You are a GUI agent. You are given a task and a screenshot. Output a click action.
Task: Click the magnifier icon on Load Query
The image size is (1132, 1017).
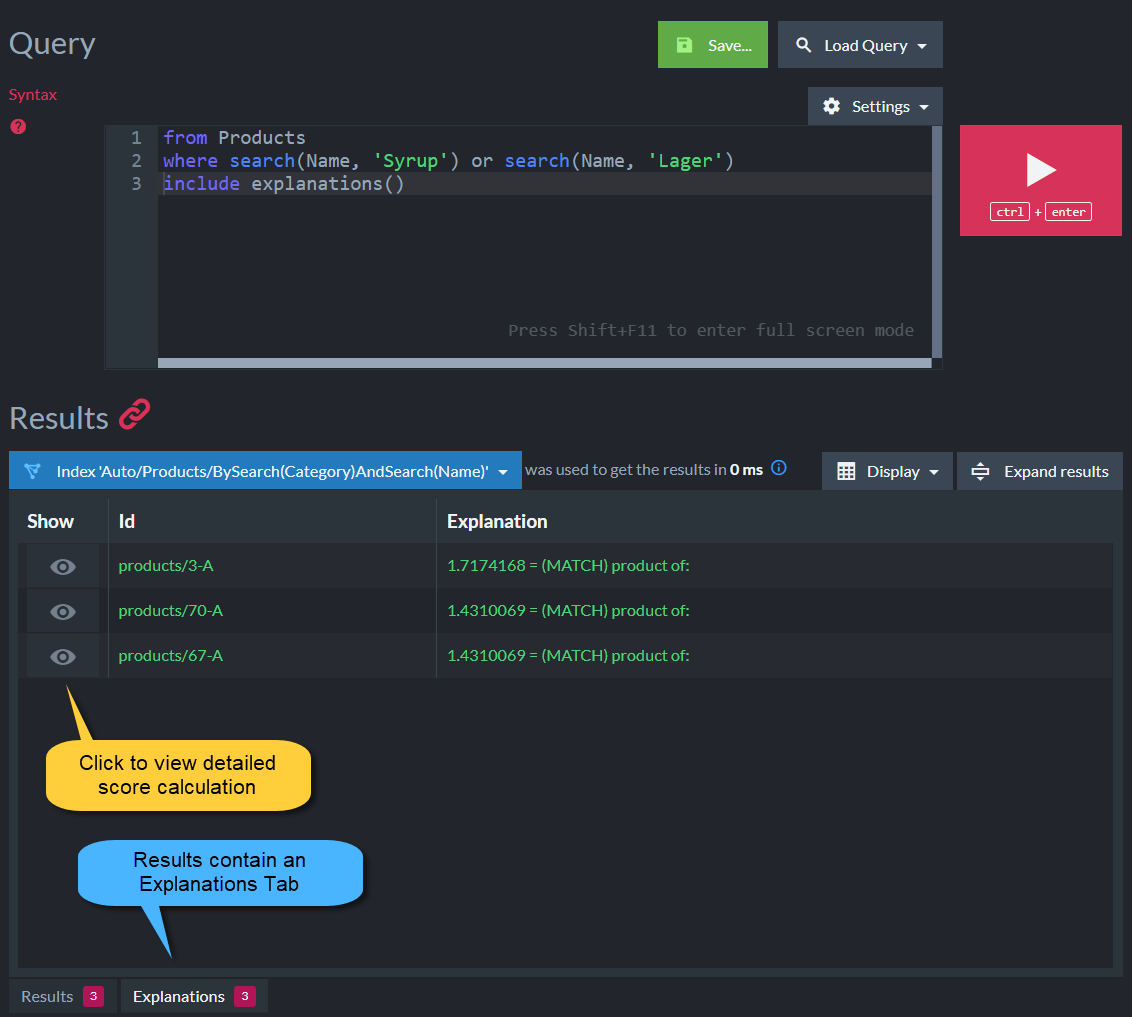pos(804,45)
